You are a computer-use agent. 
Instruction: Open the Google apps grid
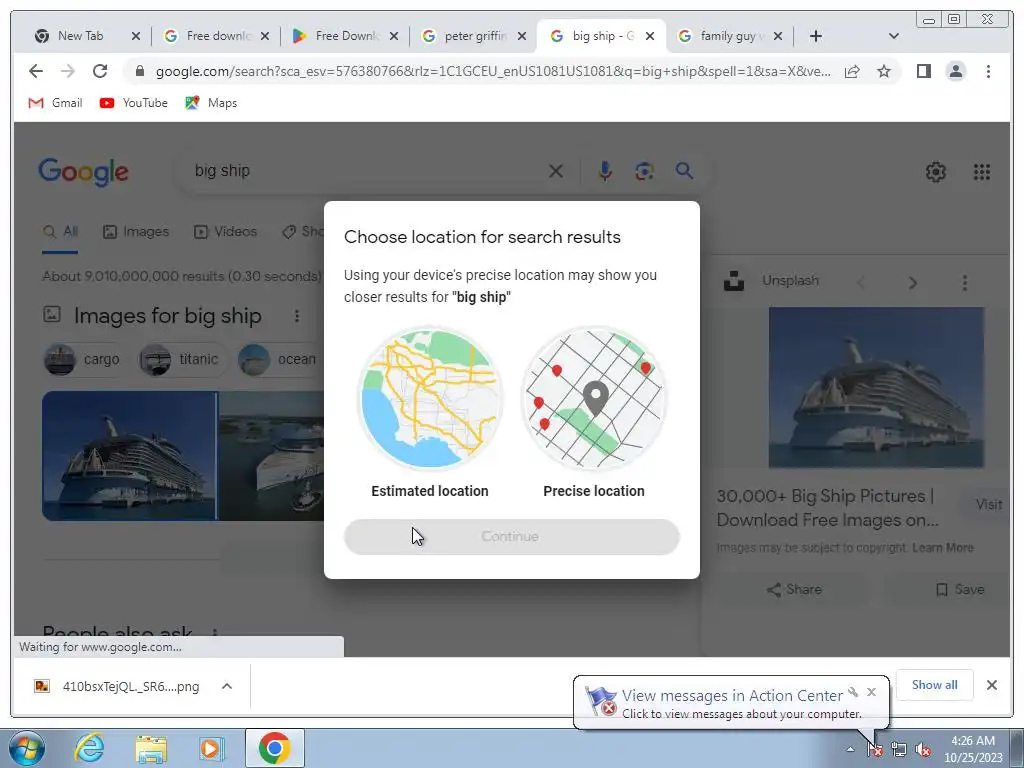(x=982, y=172)
